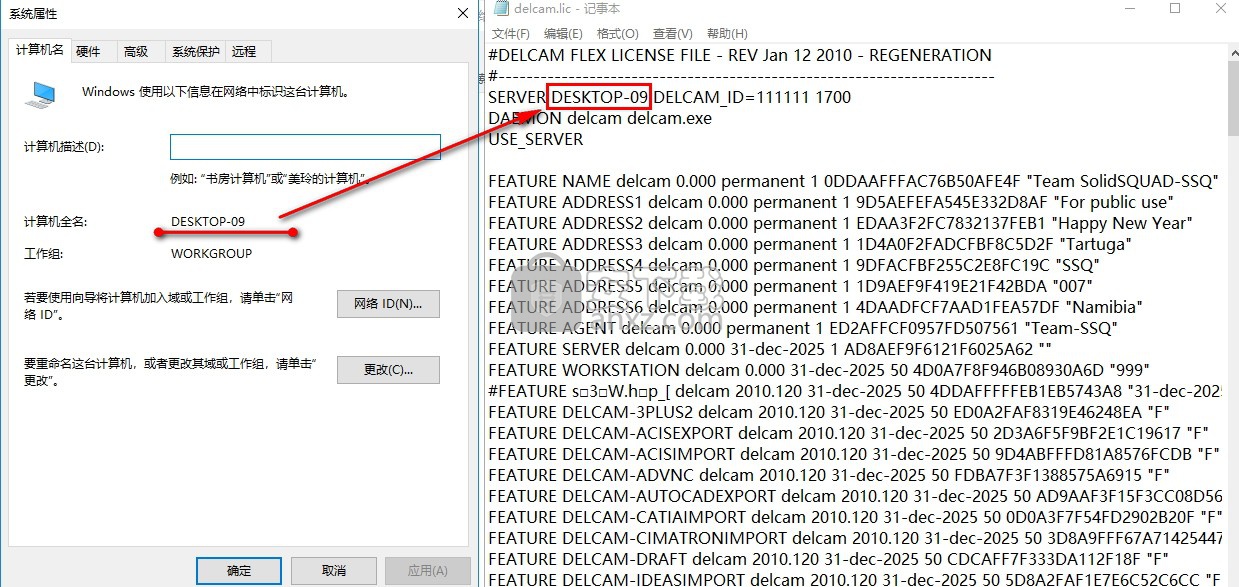Click the #DELCAM FLEX LICENSE FILE header line
The image size is (1239, 587).
click(x=740, y=55)
